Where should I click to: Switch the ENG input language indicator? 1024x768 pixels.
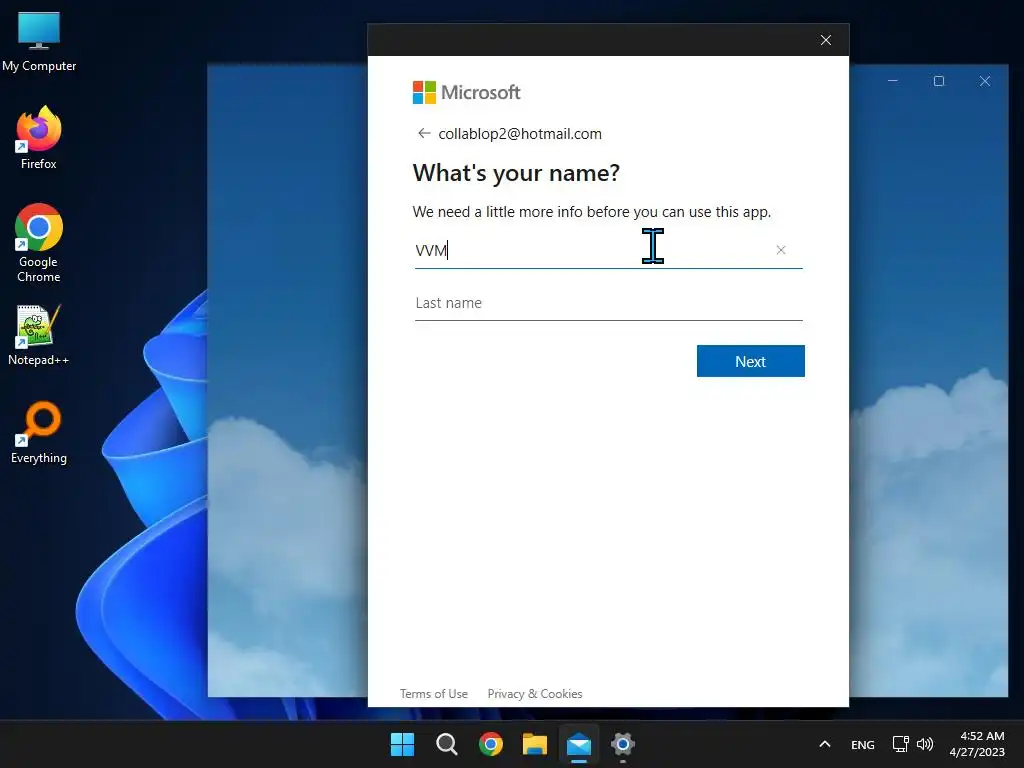(x=863, y=744)
